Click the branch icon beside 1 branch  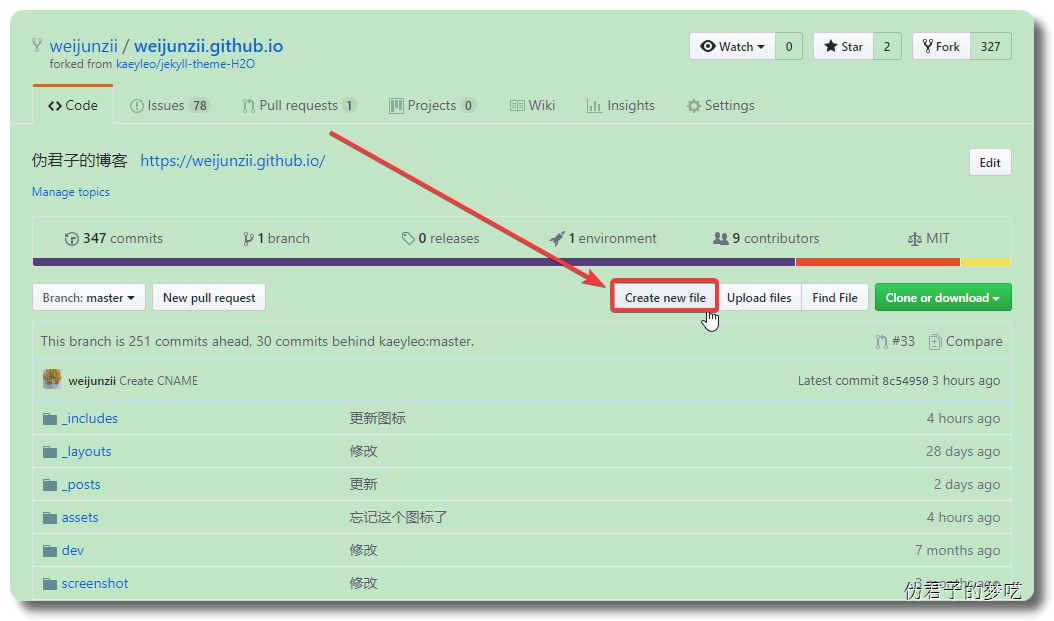pos(248,239)
